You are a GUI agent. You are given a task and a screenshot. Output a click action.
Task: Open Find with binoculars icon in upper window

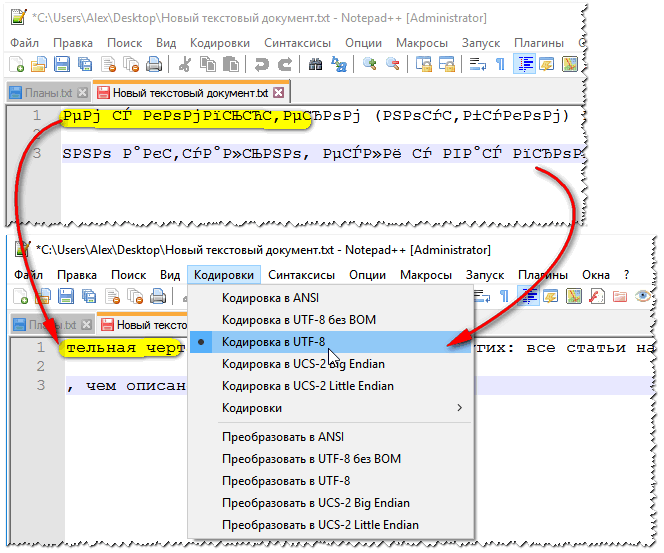(315, 64)
